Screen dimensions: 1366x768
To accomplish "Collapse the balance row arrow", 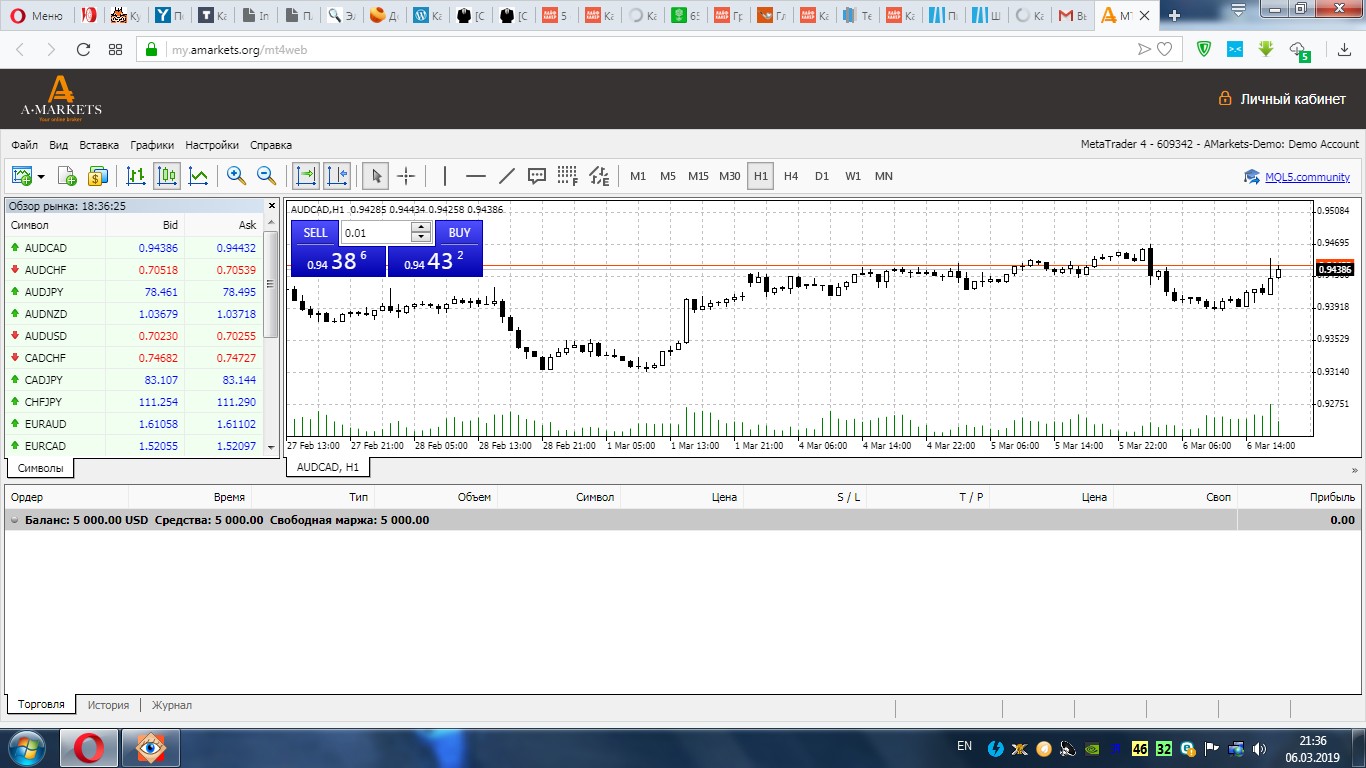I will pyautogui.click(x=15, y=520).
